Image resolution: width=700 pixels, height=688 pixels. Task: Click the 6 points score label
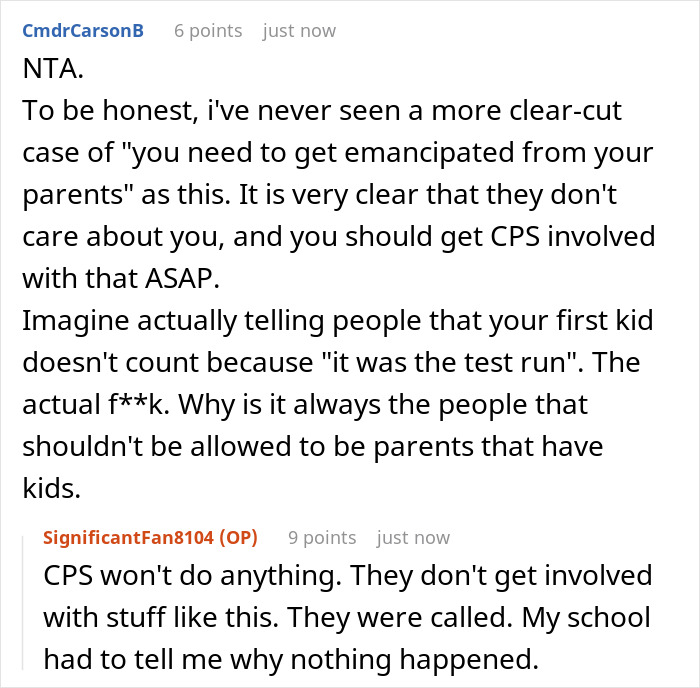coord(208,31)
